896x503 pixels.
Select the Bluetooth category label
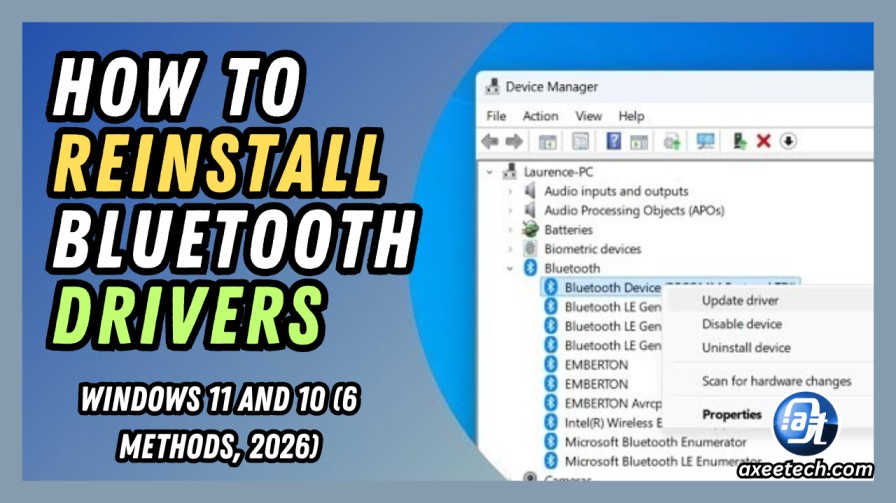point(572,268)
